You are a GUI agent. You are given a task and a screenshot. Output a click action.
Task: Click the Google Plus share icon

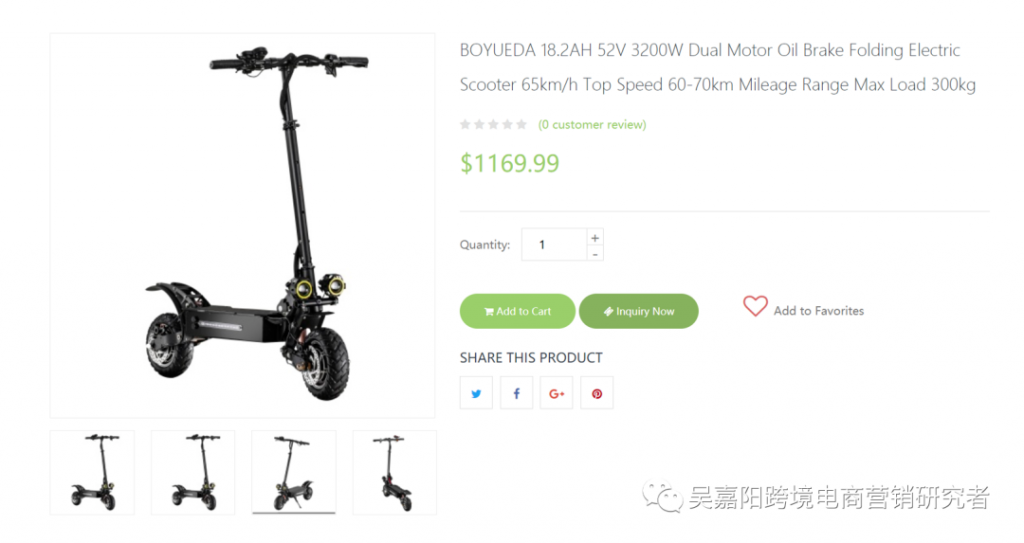pyautogui.click(x=556, y=393)
